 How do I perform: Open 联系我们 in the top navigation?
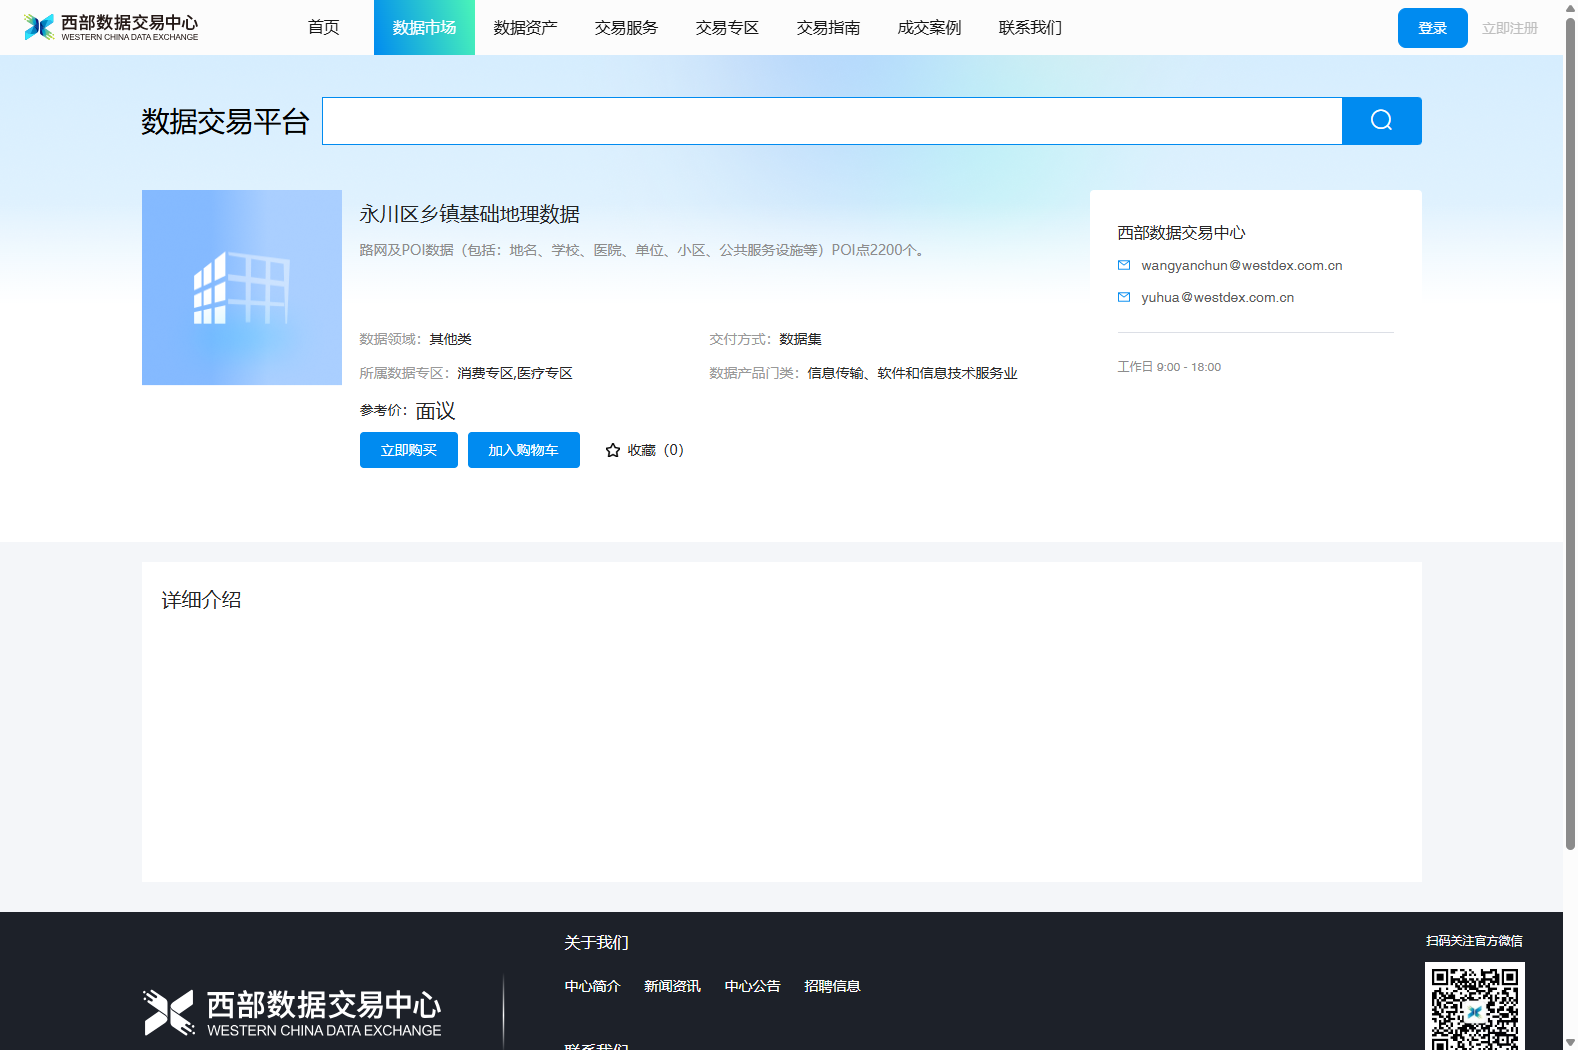click(1030, 27)
